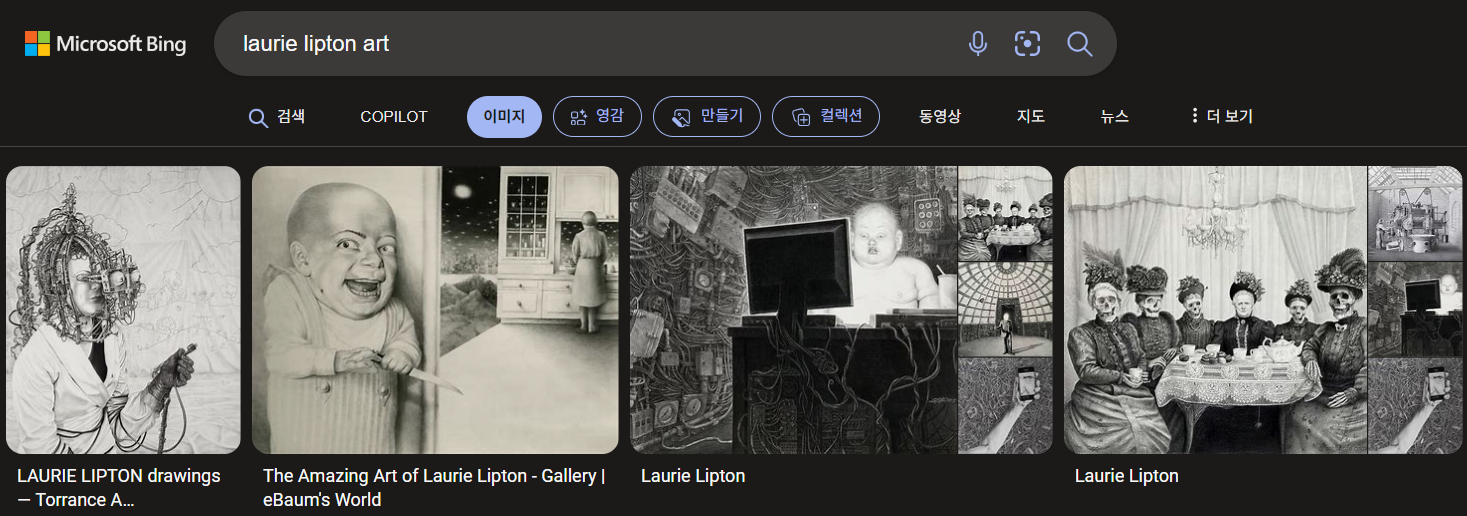Open the baby at computer monitor drawing
The image size is (1467, 516).
pyautogui.click(x=794, y=310)
